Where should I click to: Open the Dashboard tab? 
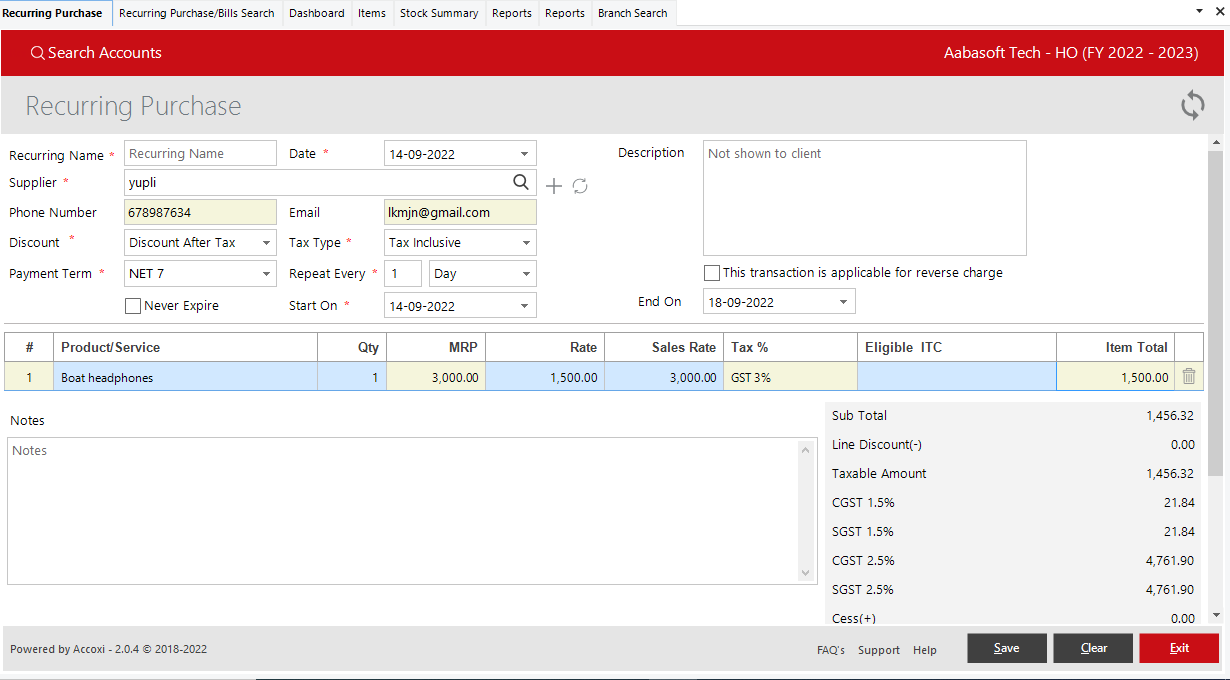click(x=317, y=13)
